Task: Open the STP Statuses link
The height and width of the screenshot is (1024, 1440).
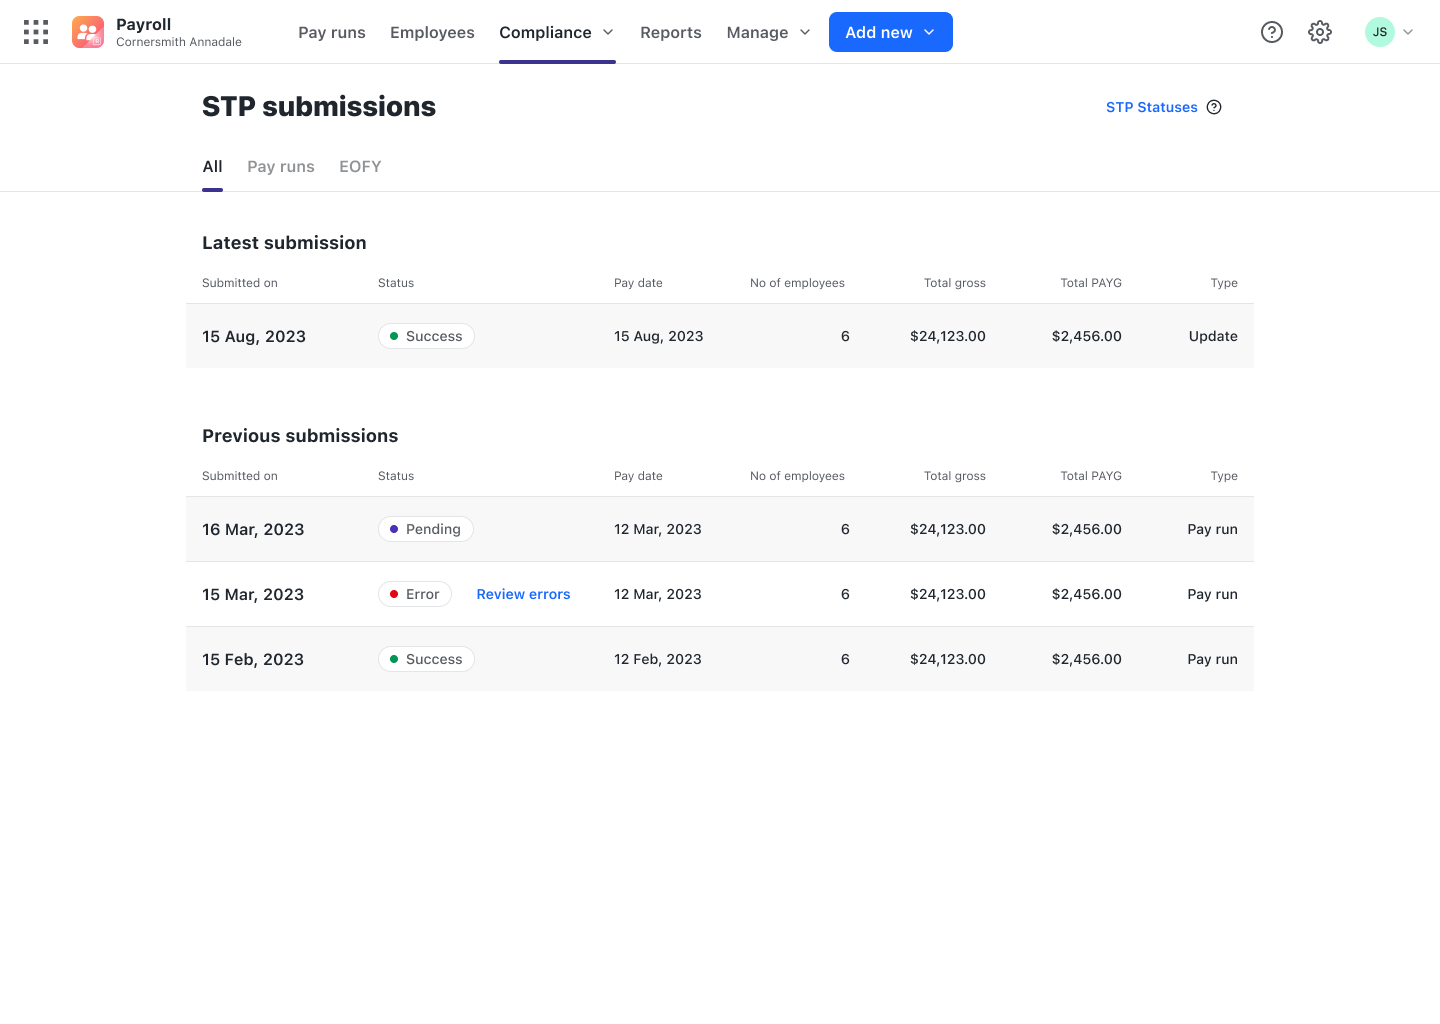Action: 1151,107
